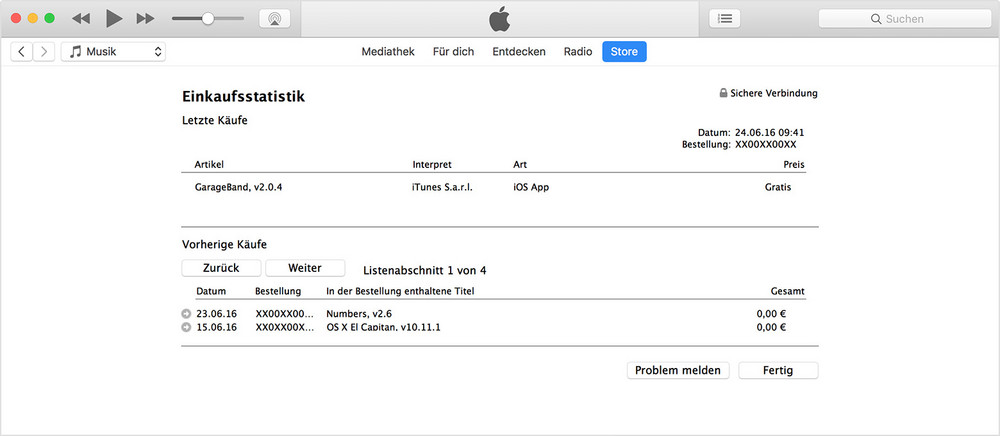Click the 'In der Bestellung enthaltene Titel' header

click(401, 291)
